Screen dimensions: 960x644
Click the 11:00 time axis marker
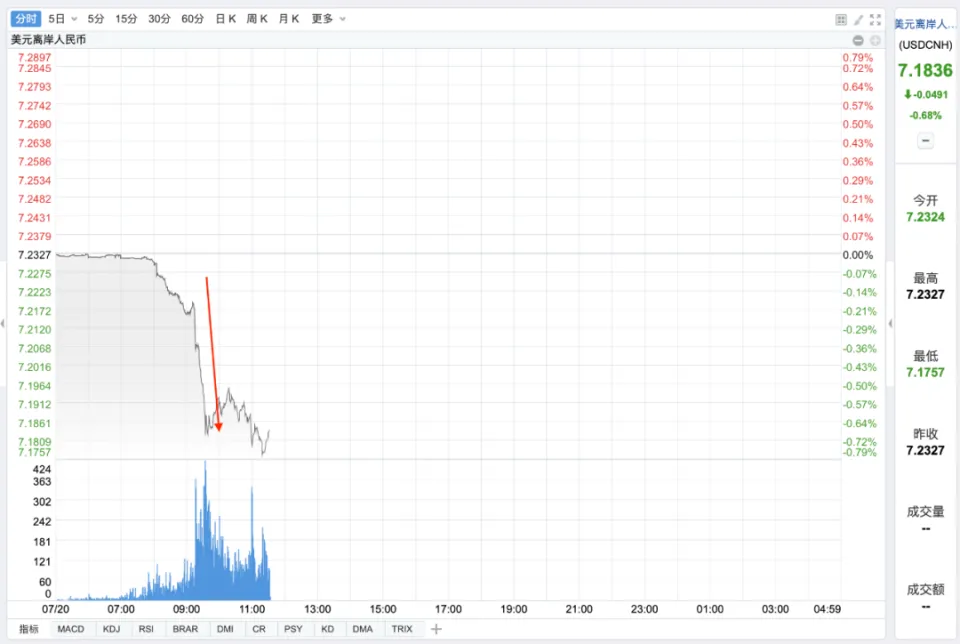(x=252, y=608)
